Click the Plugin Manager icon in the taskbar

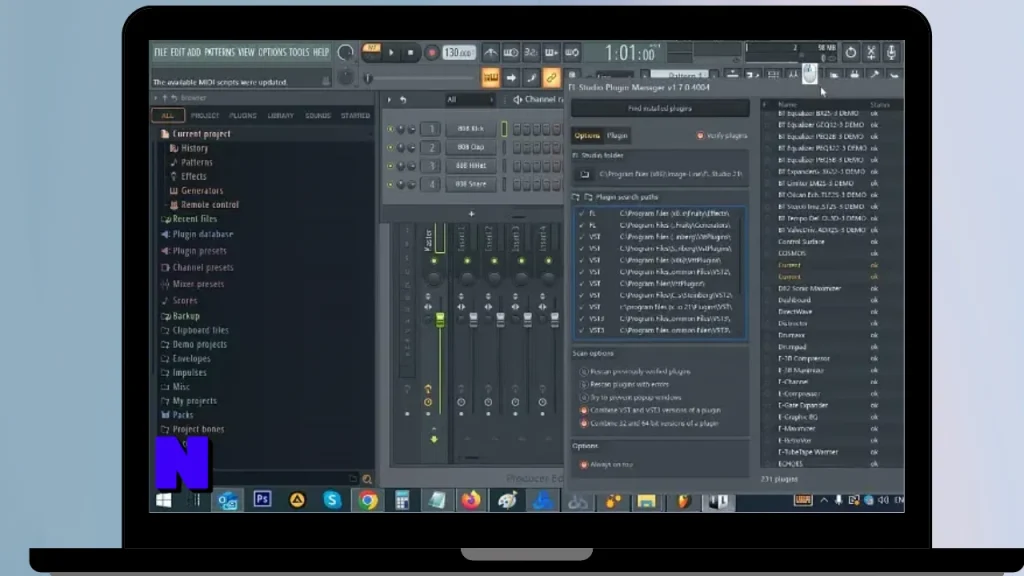718,501
